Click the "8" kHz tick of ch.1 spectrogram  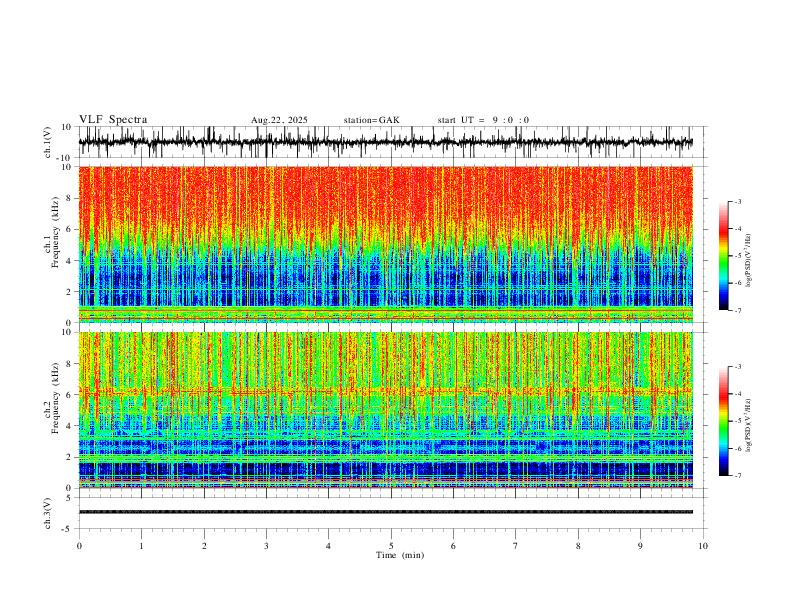pos(69,198)
